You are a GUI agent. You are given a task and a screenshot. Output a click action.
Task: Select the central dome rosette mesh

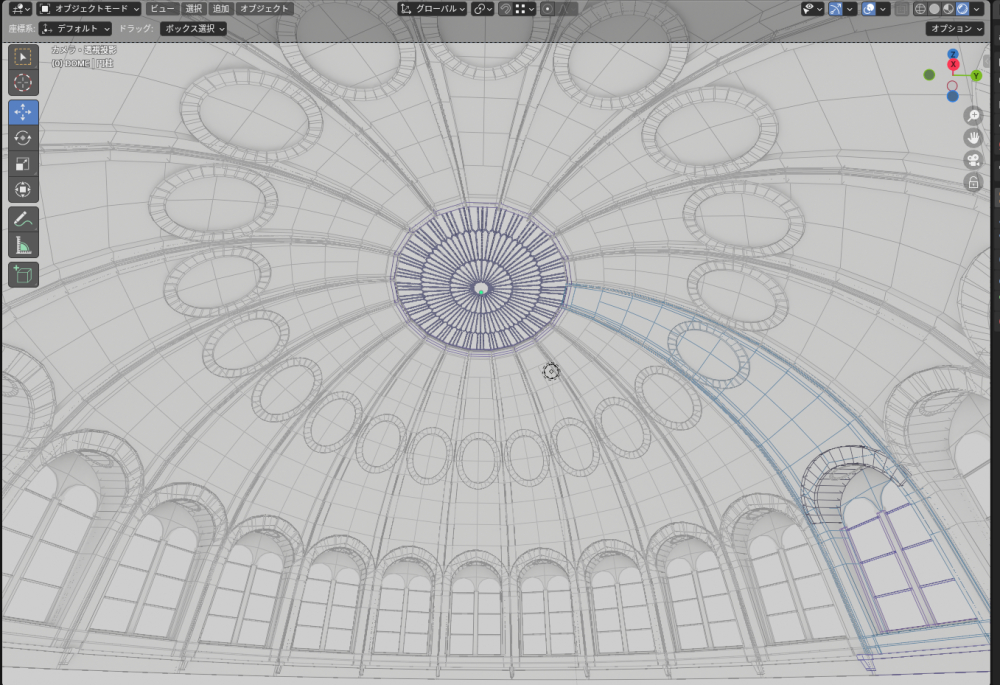[480, 279]
